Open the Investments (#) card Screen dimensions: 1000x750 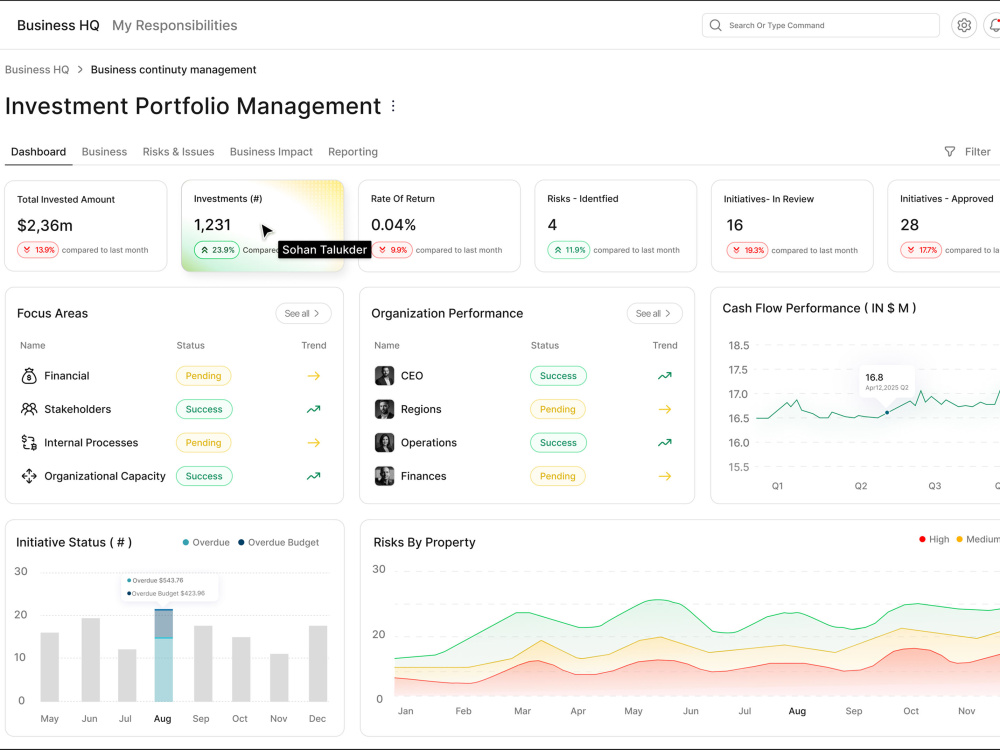pos(263,226)
